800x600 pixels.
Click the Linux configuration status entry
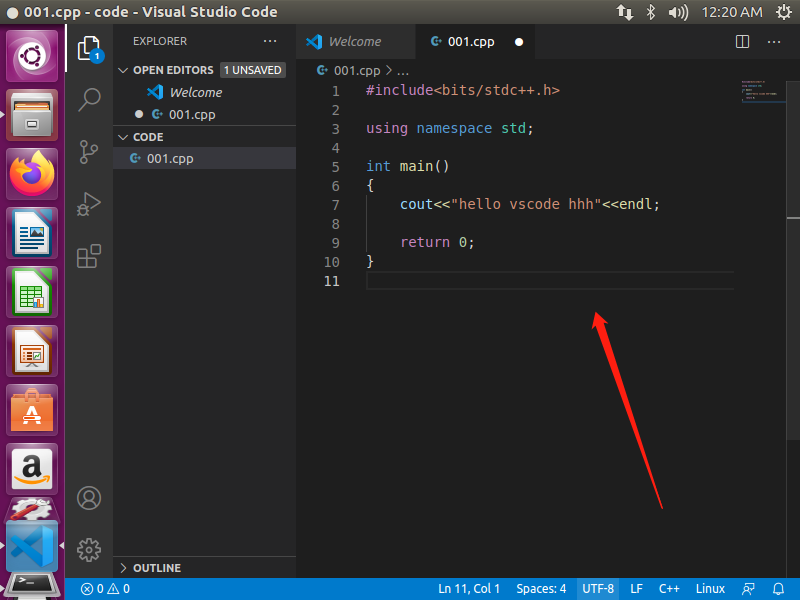click(710, 589)
